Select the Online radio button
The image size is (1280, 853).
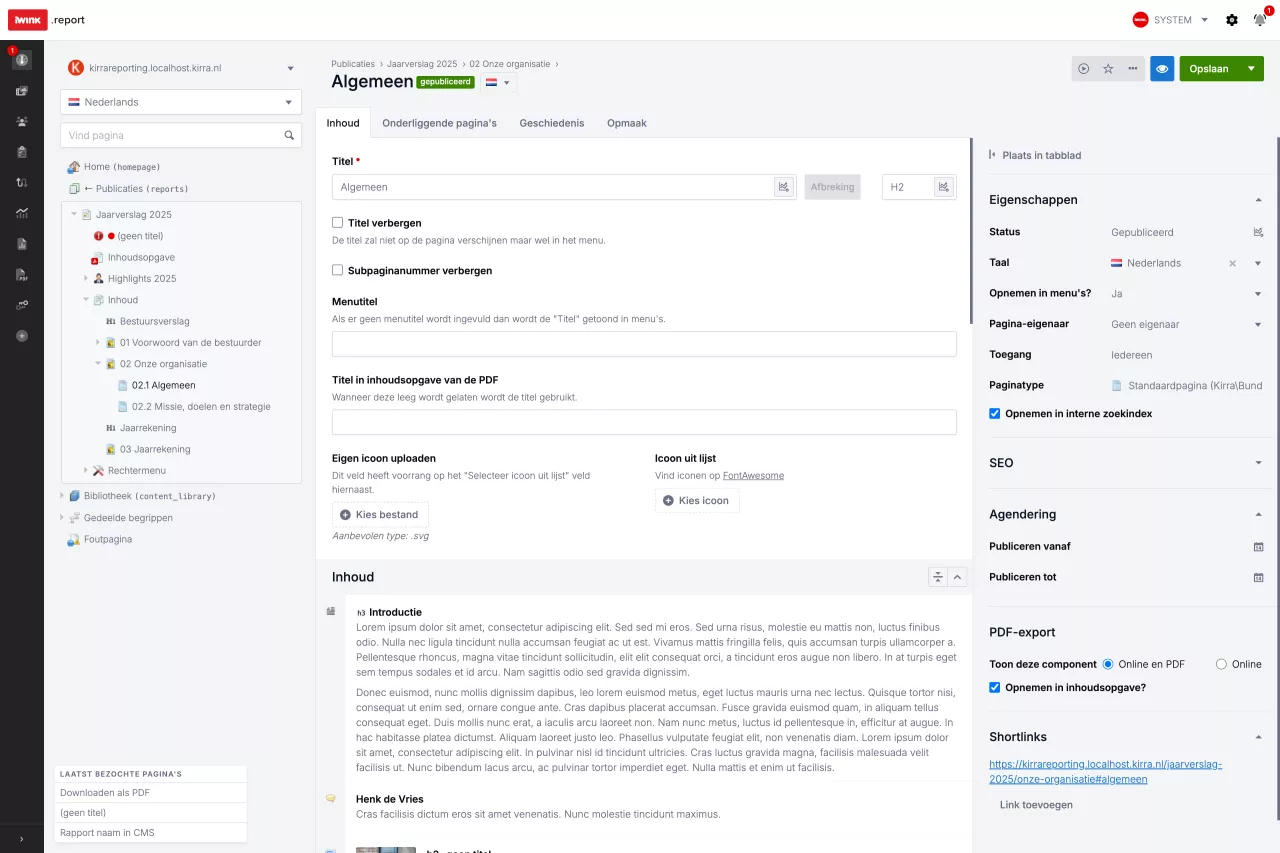[x=1221, y=664]
